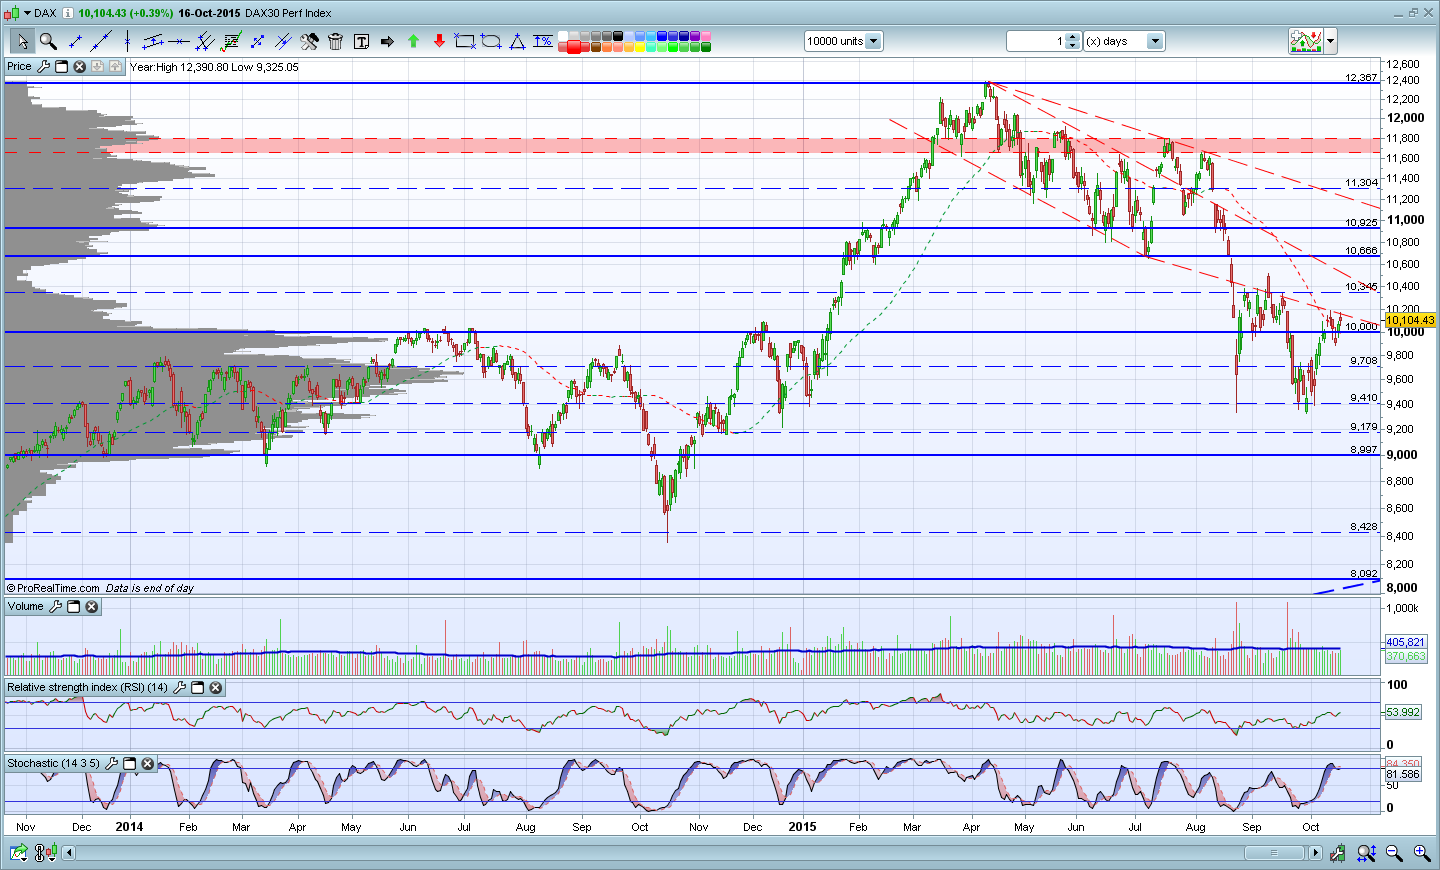Select the triangle drawing tool
The height and width of the screenshot is (870, 1440).
[517, 41]
